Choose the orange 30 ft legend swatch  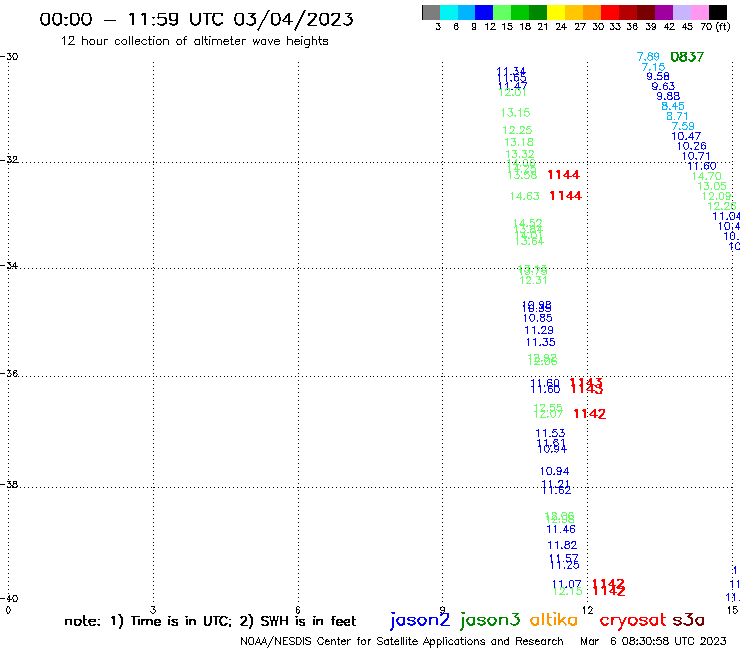pos(592,12)
